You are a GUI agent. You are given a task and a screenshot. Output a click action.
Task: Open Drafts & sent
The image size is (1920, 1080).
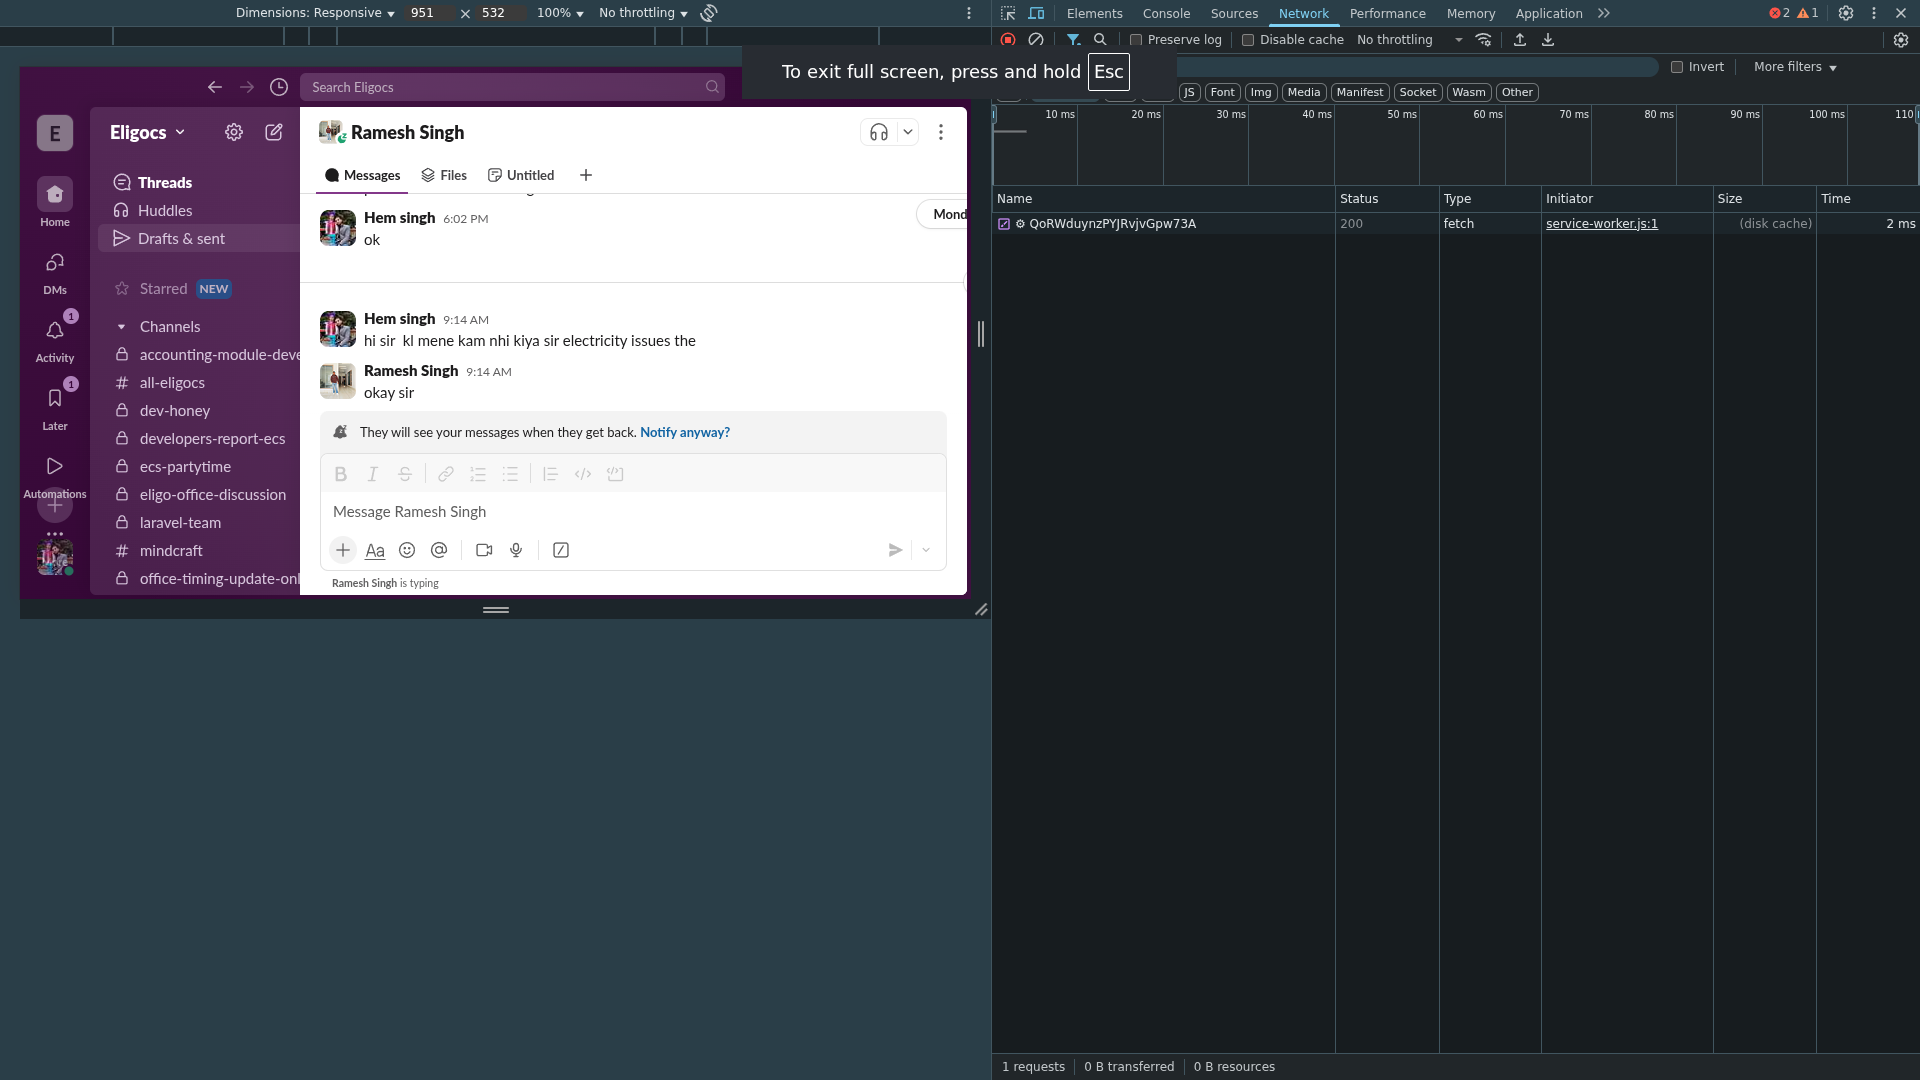pyautogui.click(x=199, y=239)
